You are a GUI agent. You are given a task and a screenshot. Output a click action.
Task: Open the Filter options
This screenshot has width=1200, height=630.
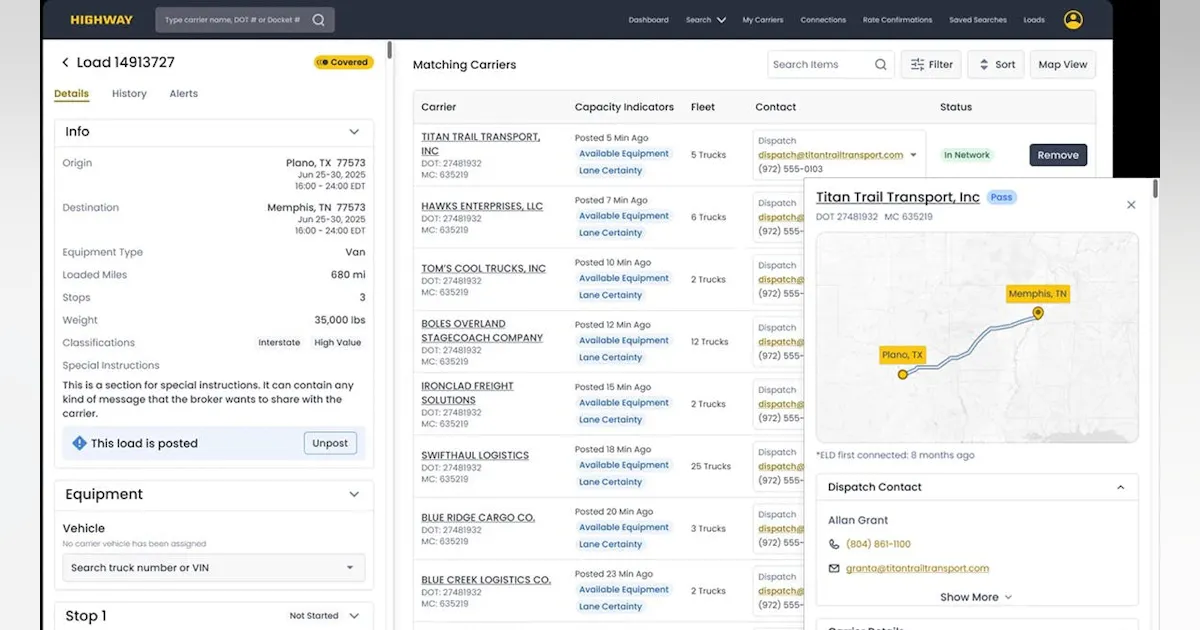coord(930,65)
